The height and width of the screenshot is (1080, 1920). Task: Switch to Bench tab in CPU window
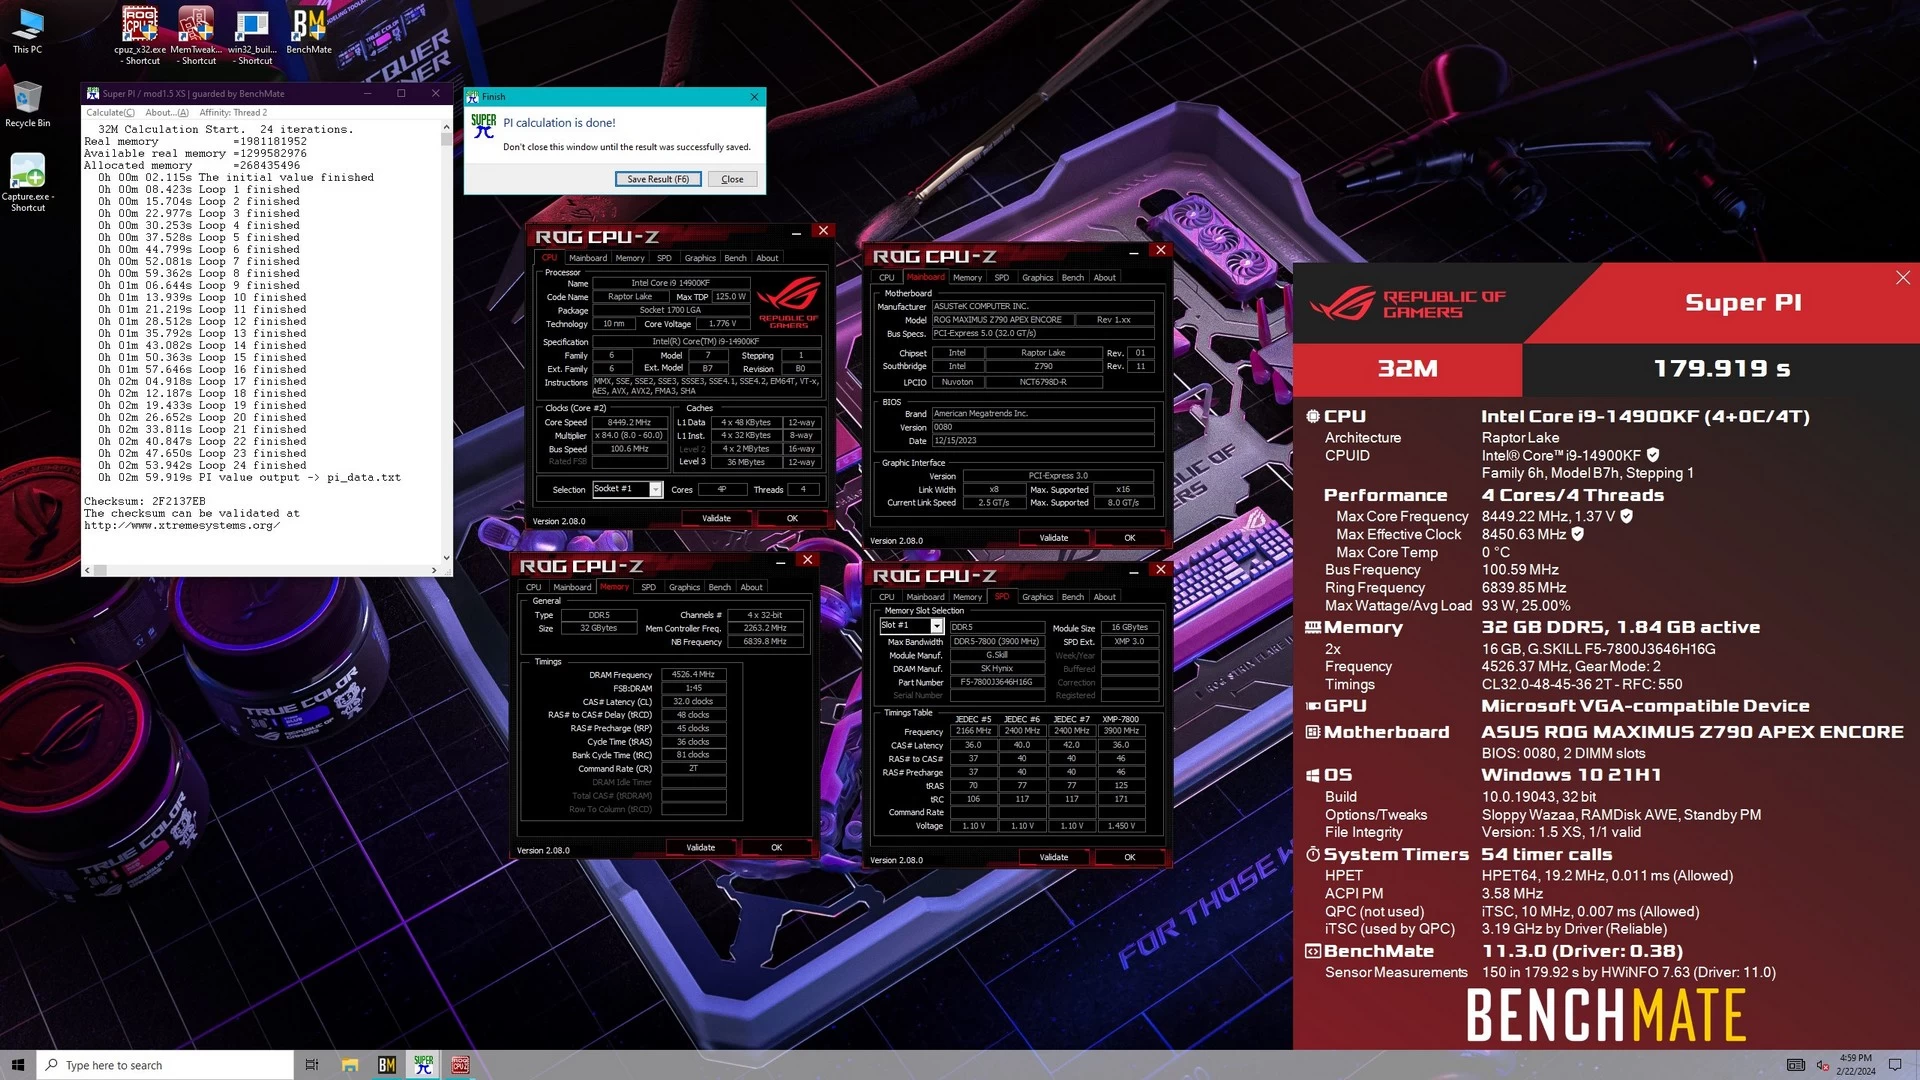pyautogui.click(x=735, y=258)
